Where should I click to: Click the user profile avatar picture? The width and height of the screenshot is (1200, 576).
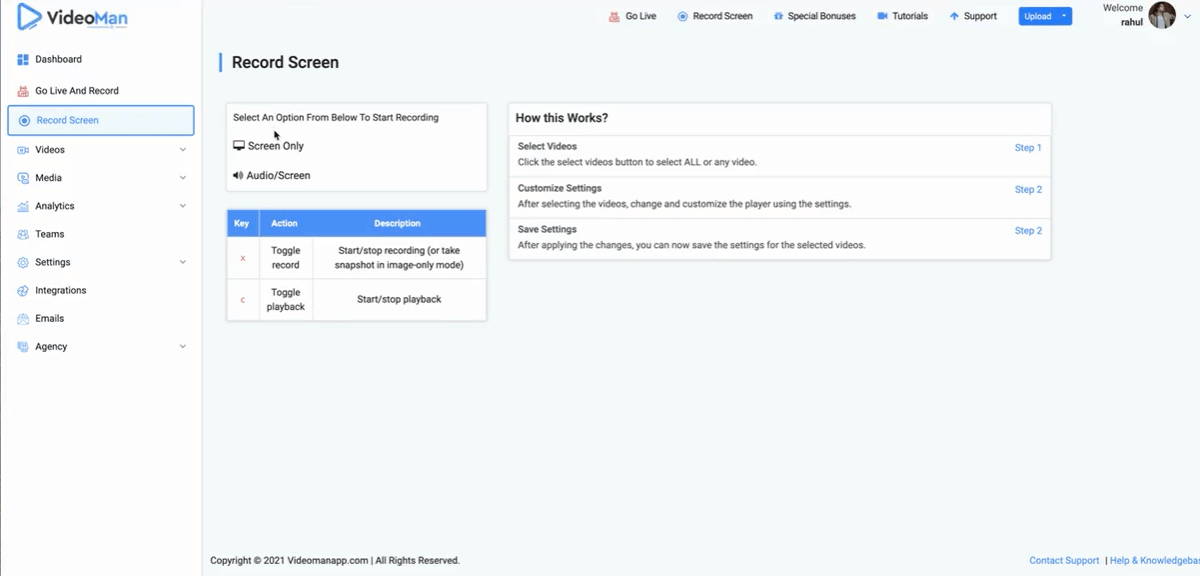point(1161,15)
